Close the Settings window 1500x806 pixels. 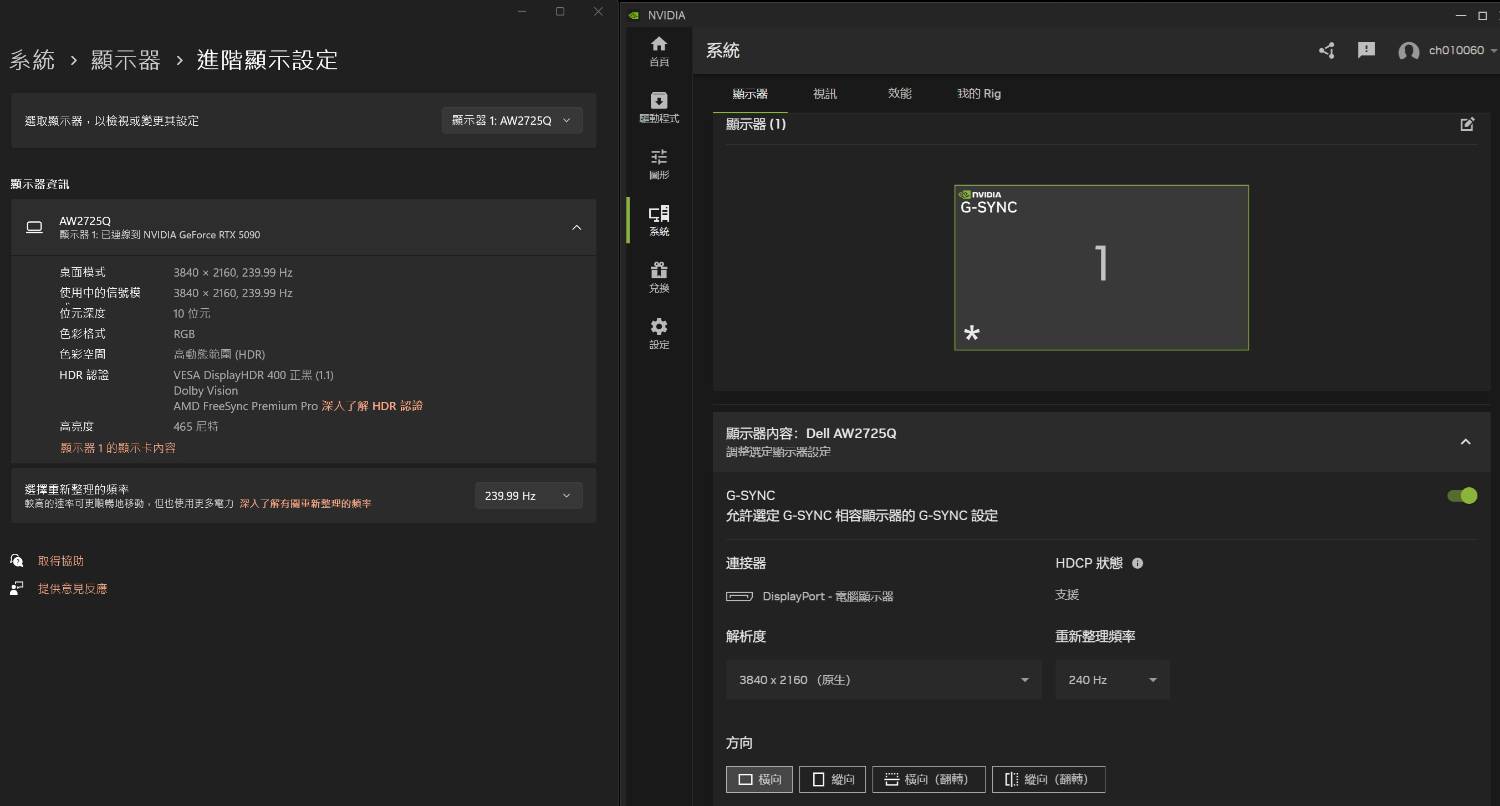tap(598, 12)
